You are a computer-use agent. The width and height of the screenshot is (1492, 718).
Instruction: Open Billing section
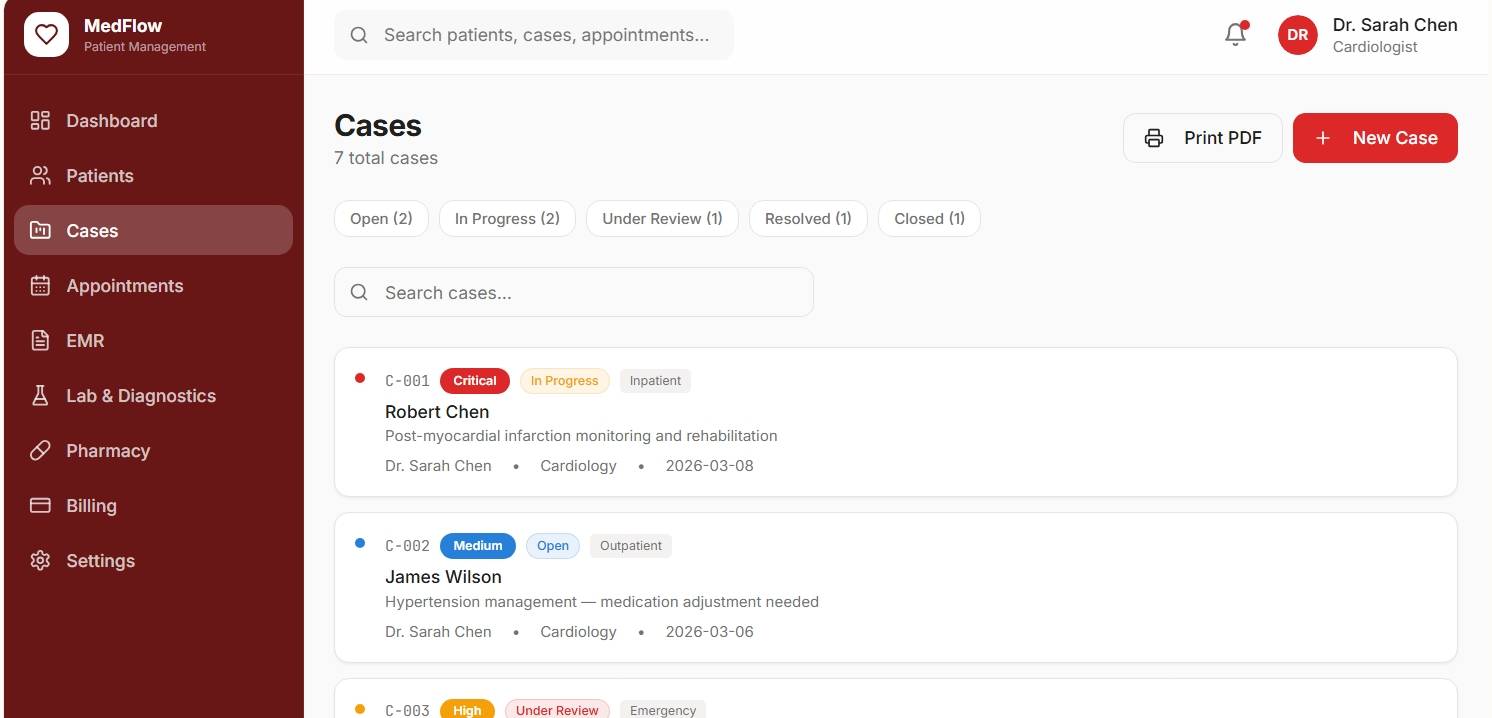tap(153, 506)
